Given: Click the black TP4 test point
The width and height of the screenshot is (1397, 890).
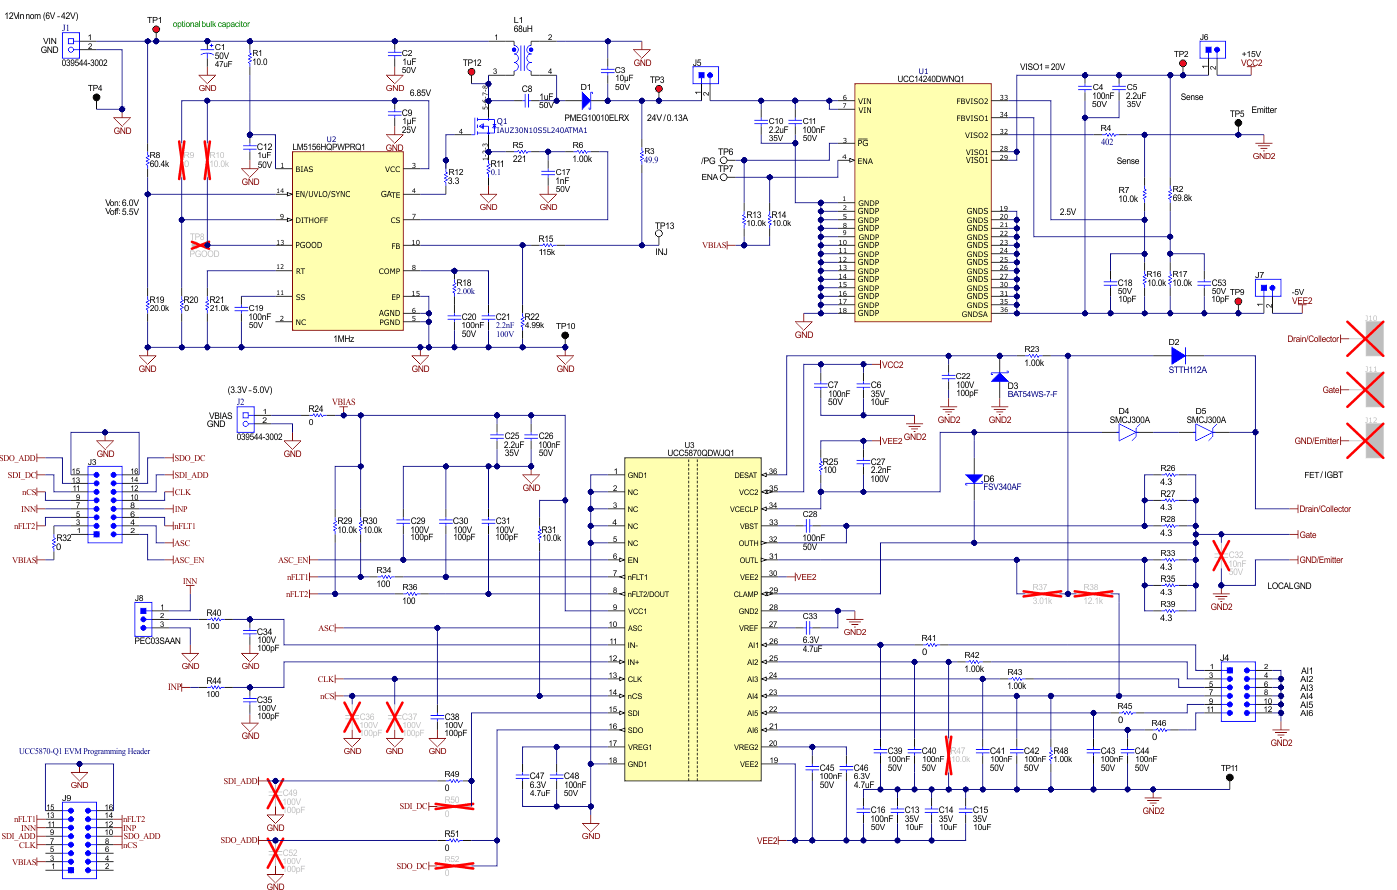Looking at the screenshot, I should (x=95, y=99).
